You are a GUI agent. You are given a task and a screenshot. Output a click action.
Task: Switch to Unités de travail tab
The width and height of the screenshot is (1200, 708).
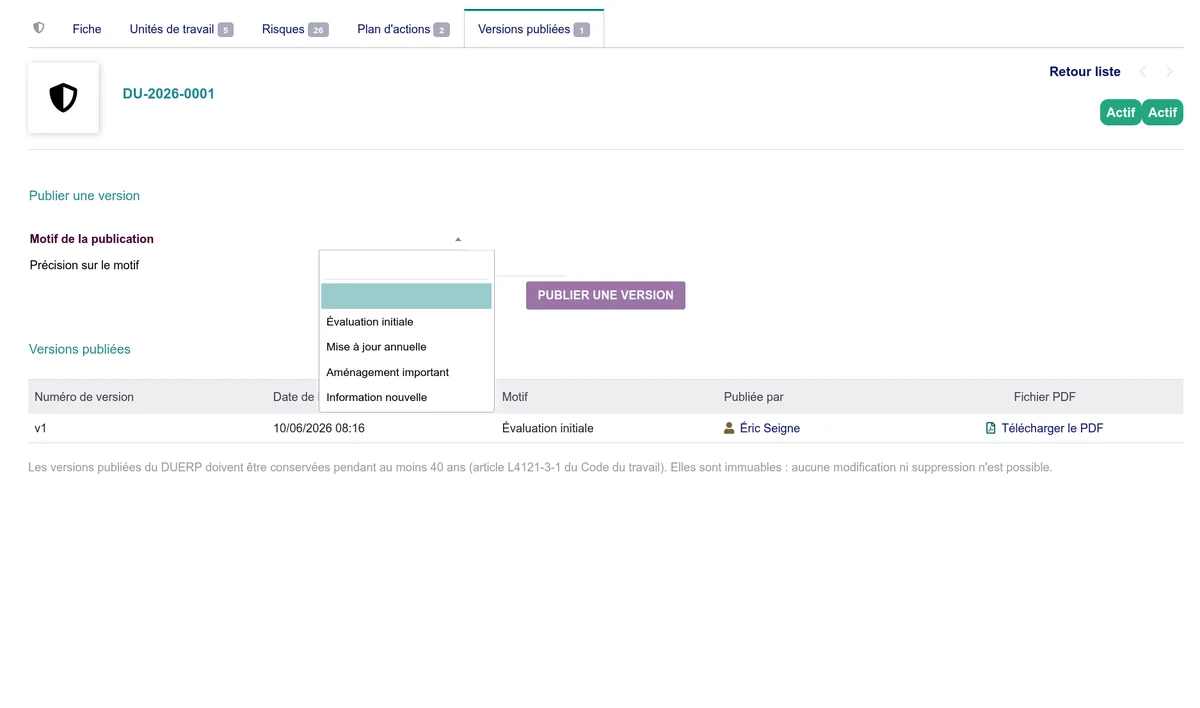coord(181,29)
